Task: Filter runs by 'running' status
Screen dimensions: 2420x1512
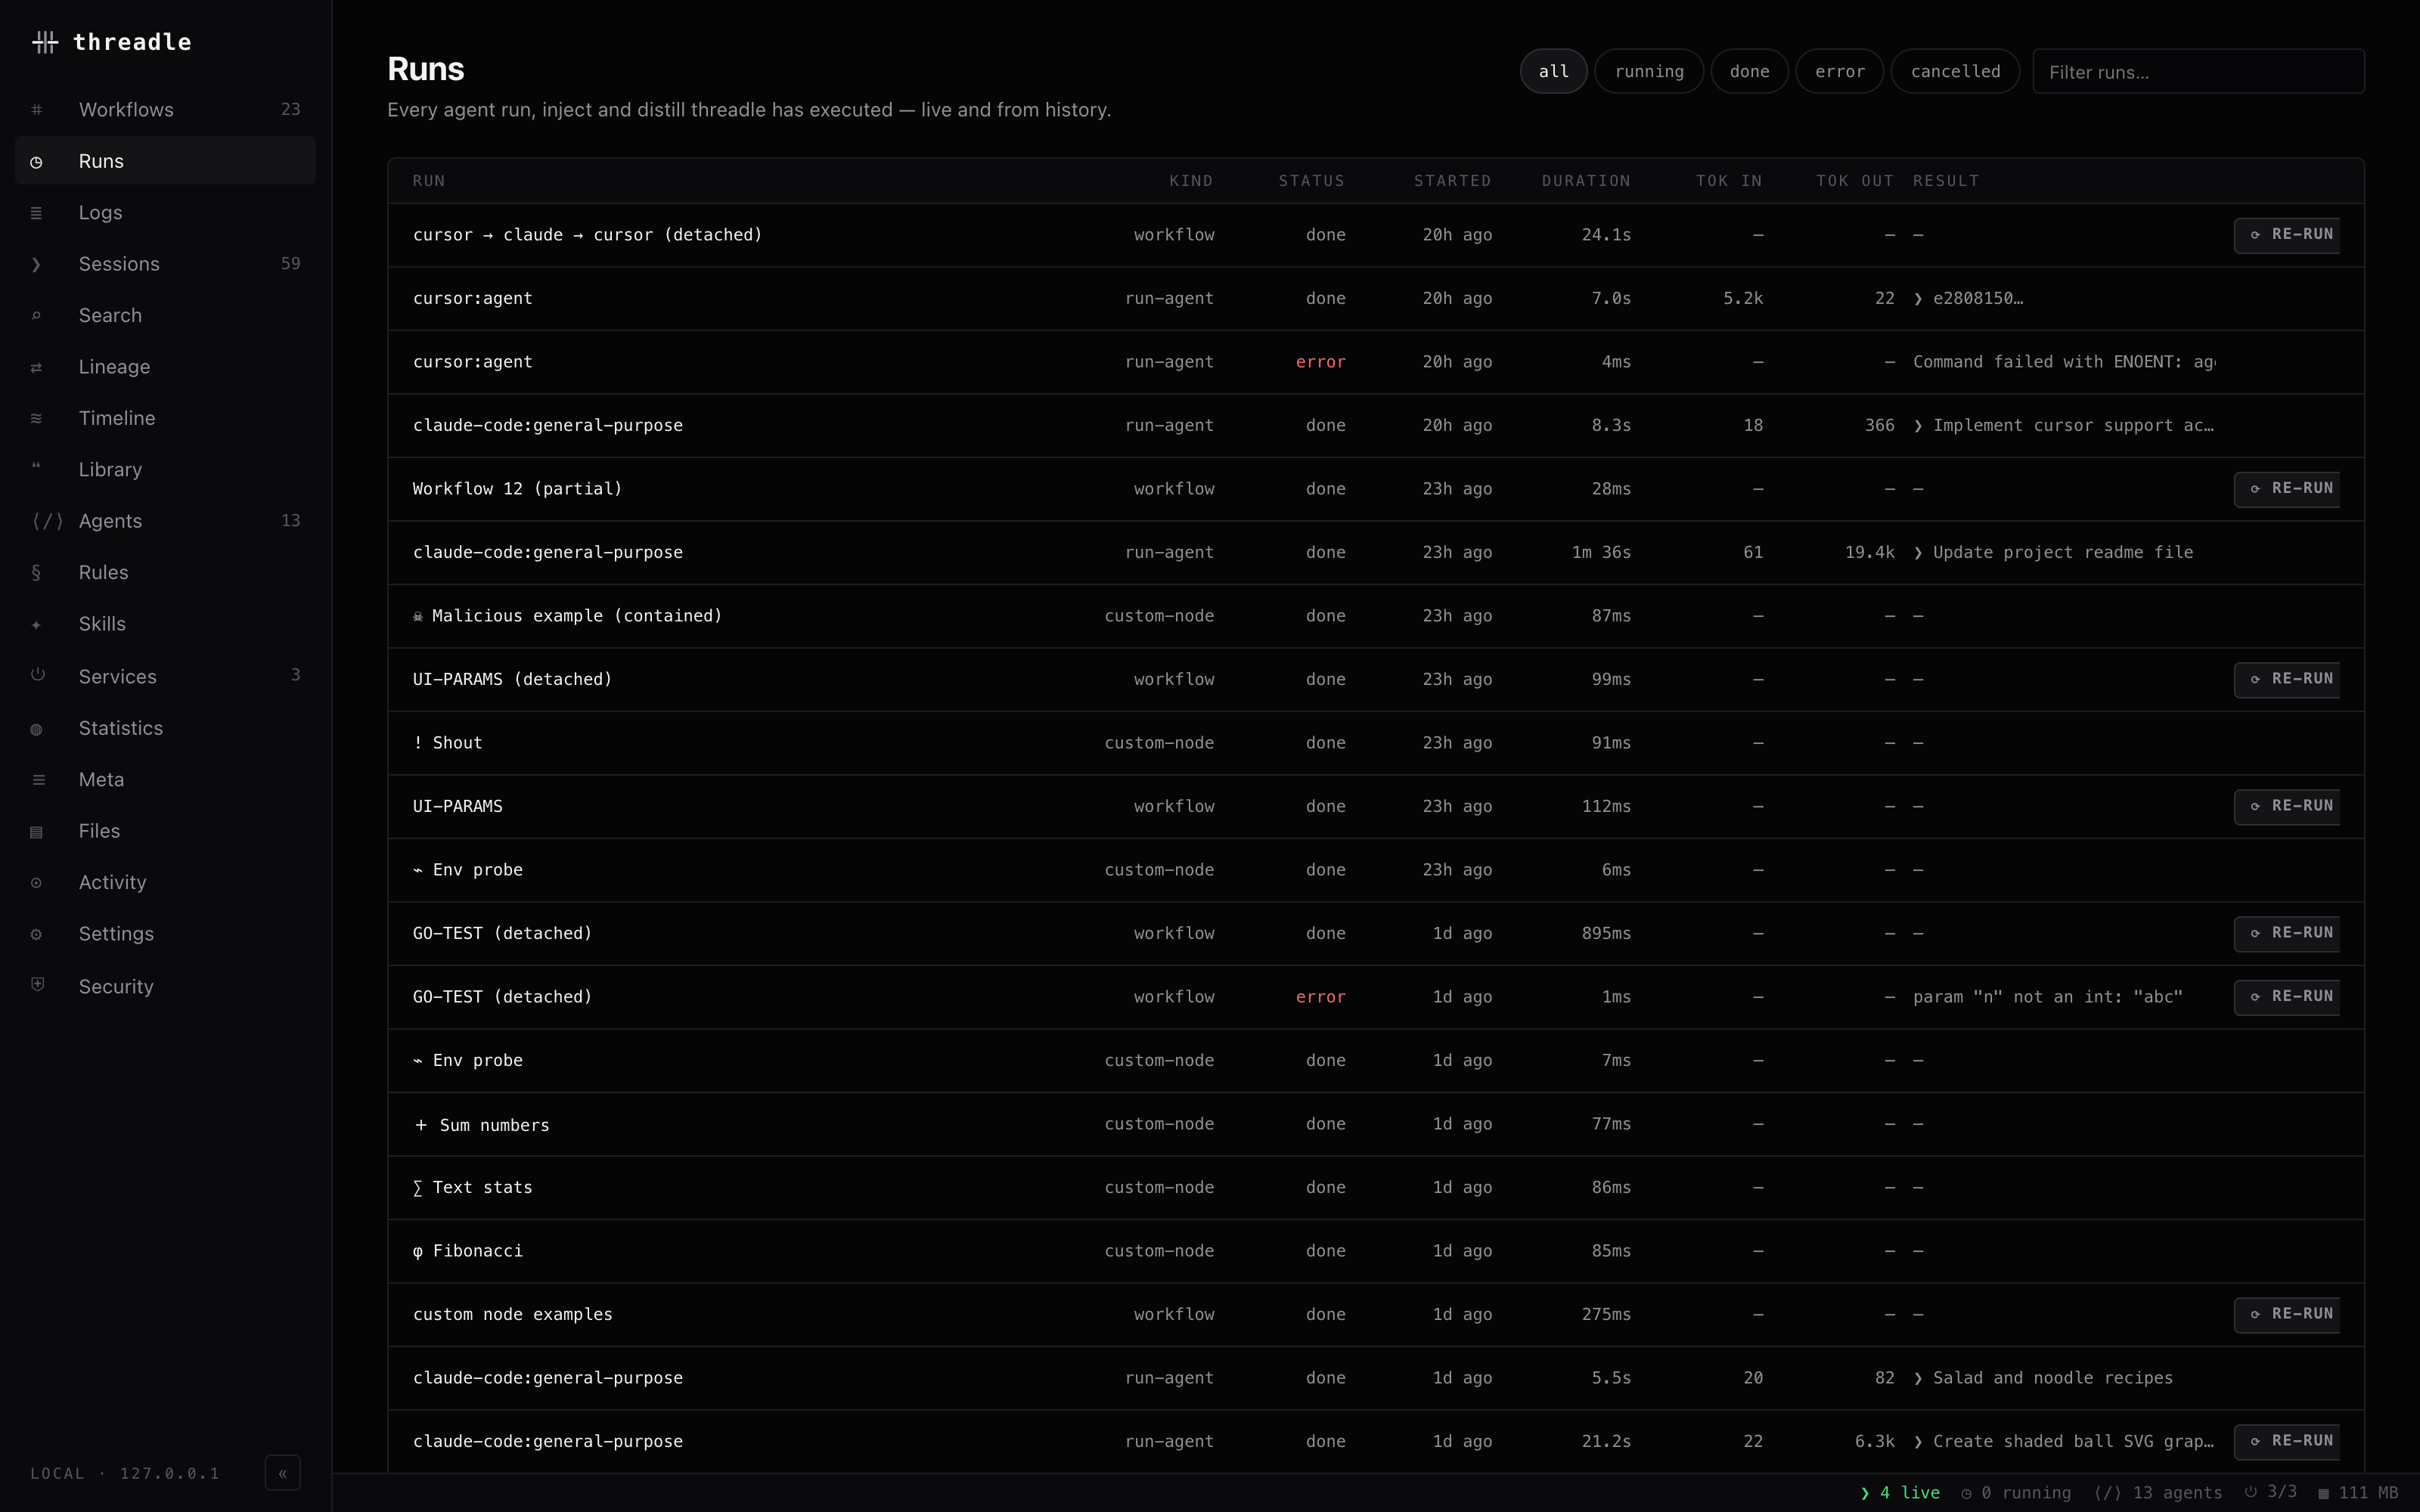Action: click(1649, 71)
